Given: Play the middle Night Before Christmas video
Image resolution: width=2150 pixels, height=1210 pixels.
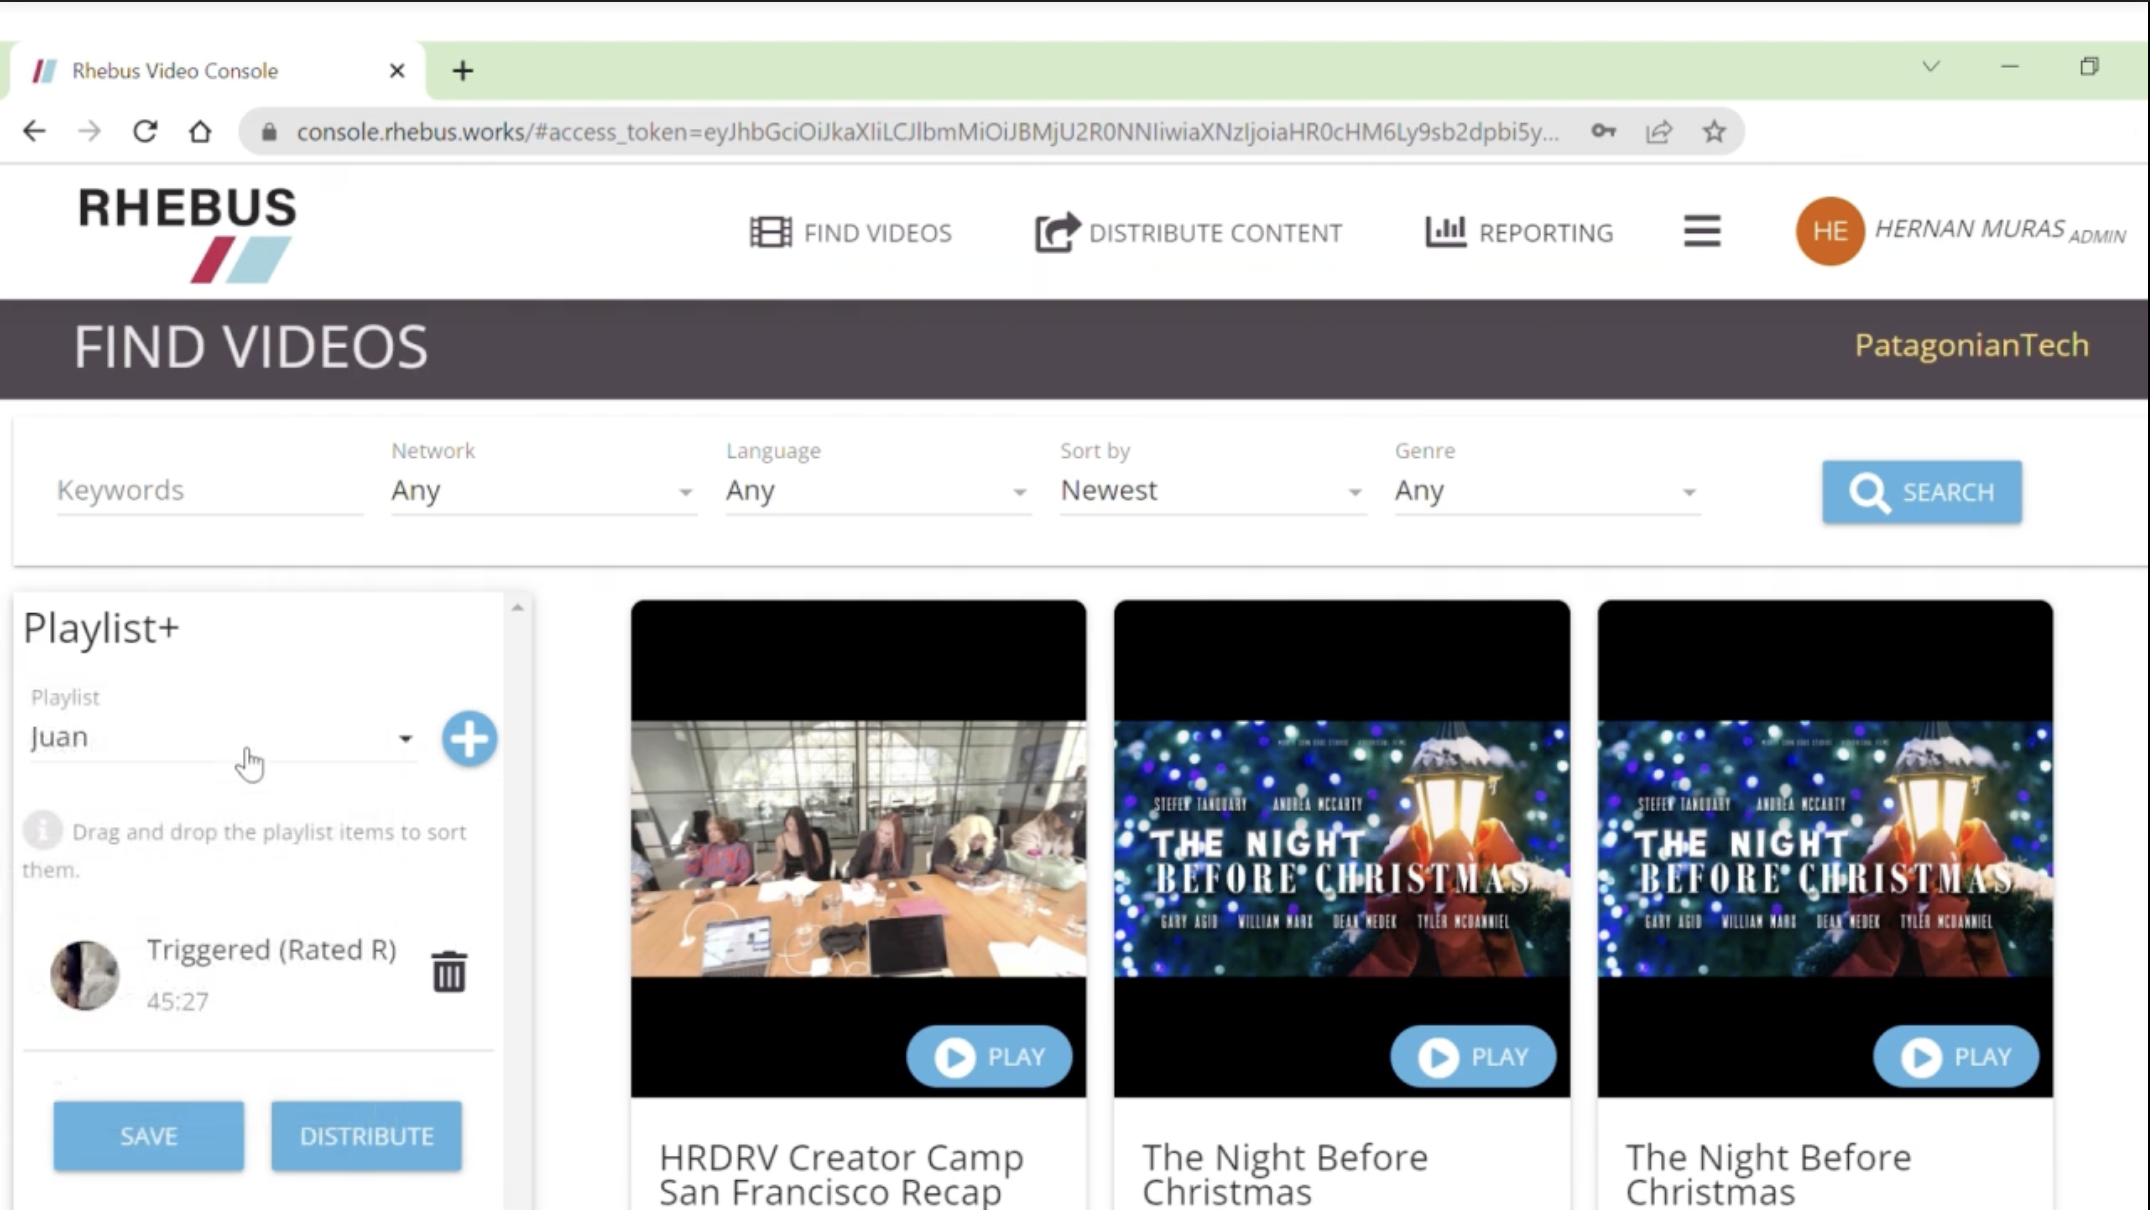Looking at the screenshot, I should (1473, 1057).
